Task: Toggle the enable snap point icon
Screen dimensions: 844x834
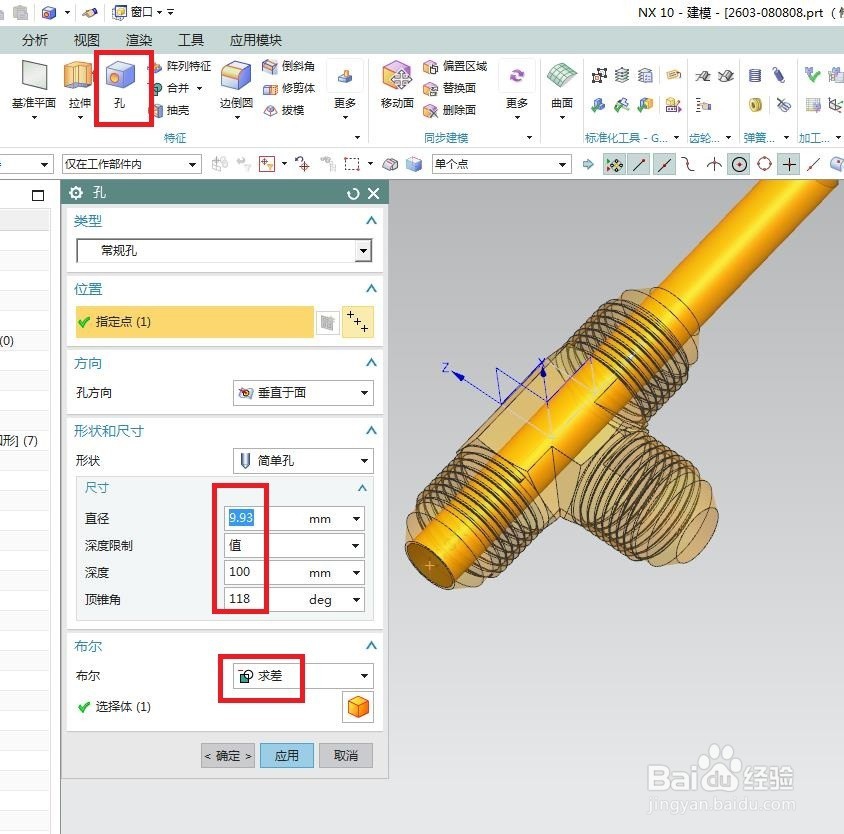Action: pyautogui.click(x=614, y=165)
